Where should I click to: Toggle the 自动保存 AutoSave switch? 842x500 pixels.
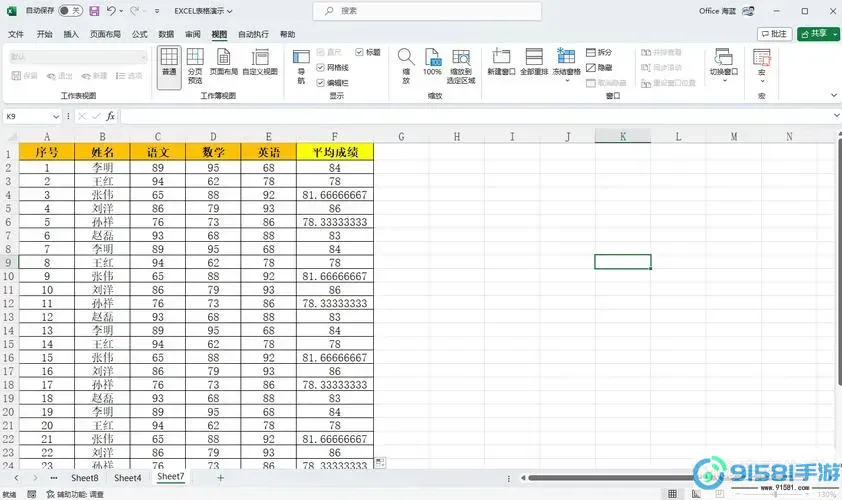70,11
